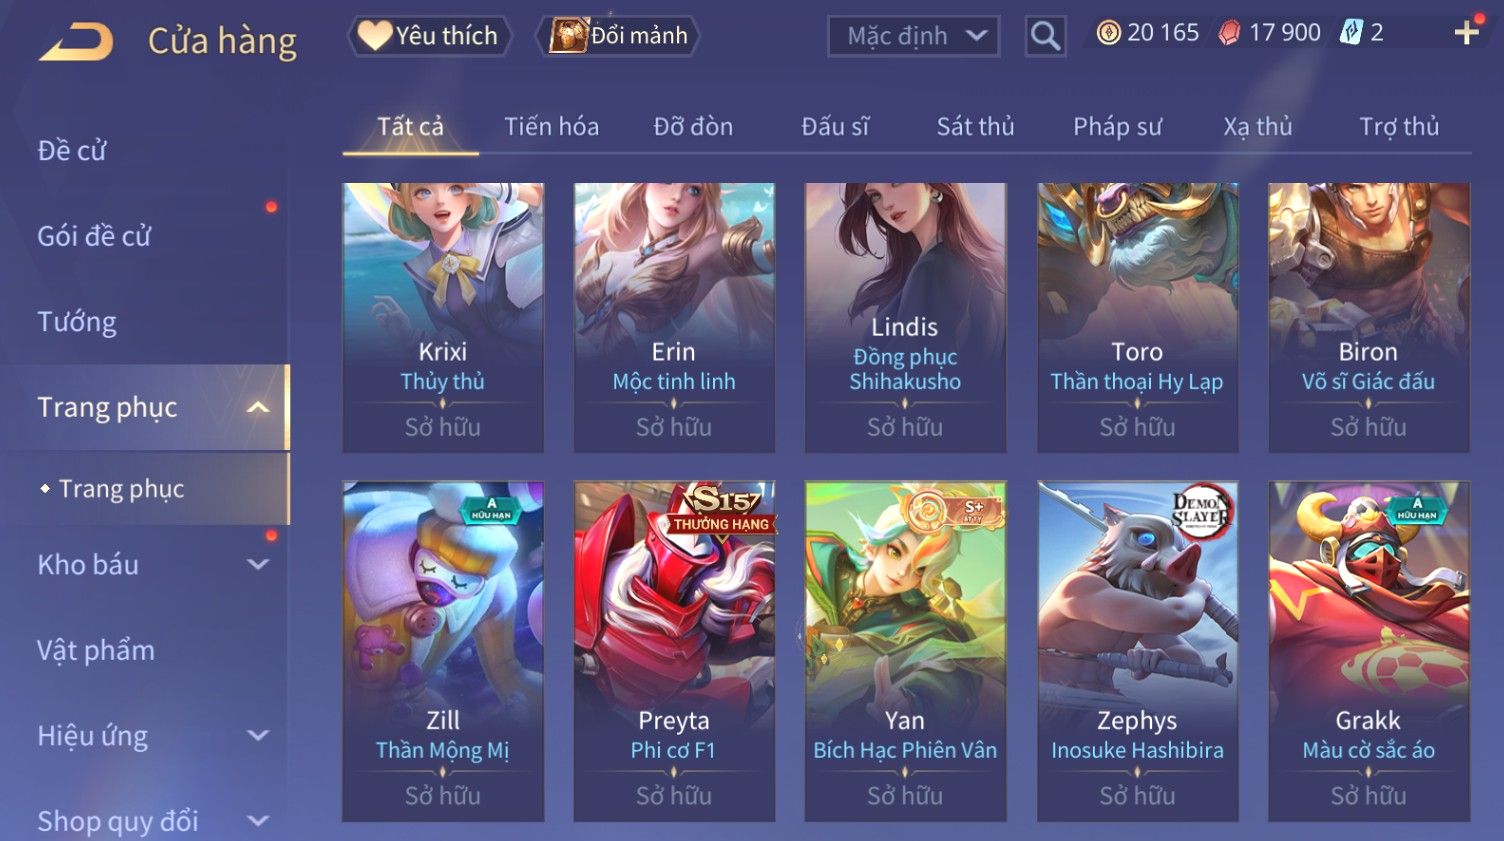Image resolution: width=1504 pixels, height=841 pixels.
Task: Tap the red gem currency icon
Action: pyautogui.click(x=1229, y=33)
